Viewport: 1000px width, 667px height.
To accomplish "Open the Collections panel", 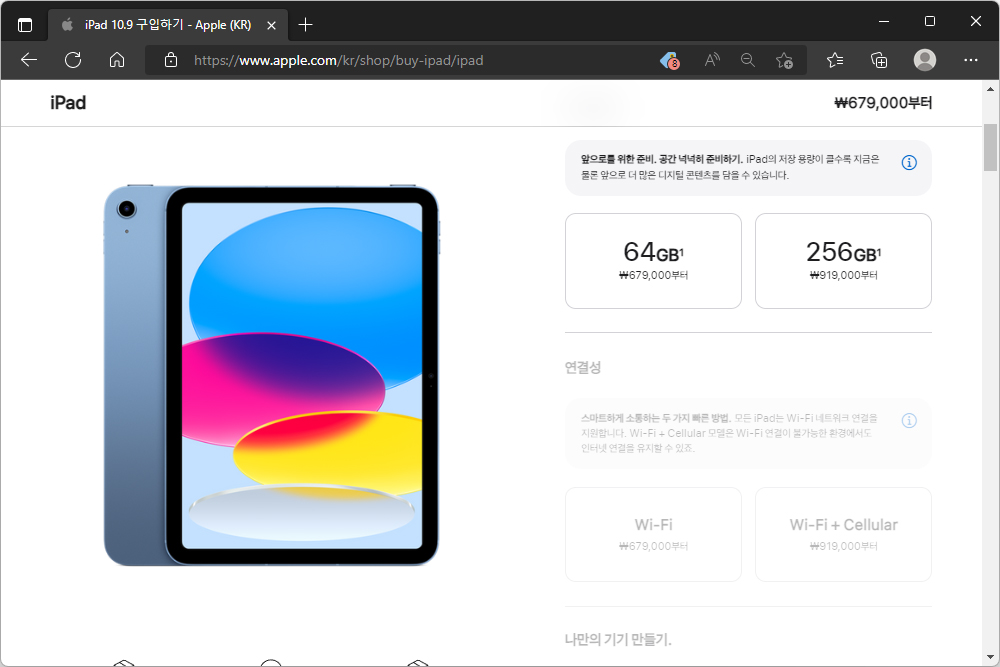I will [x=879, y=60].
